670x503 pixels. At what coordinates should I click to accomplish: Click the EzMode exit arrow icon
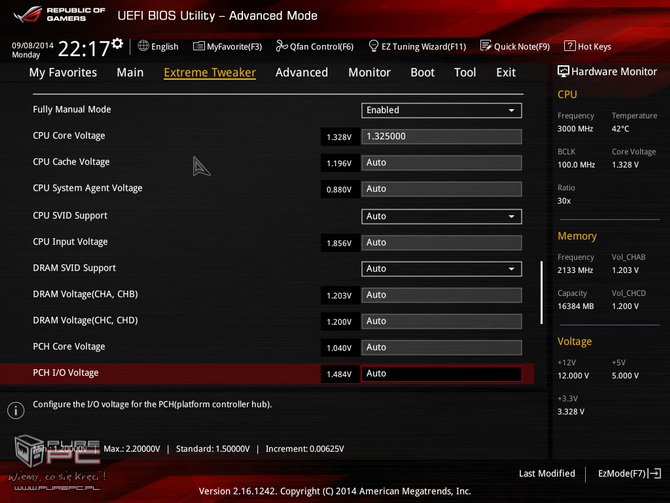[x=655, y=474]
